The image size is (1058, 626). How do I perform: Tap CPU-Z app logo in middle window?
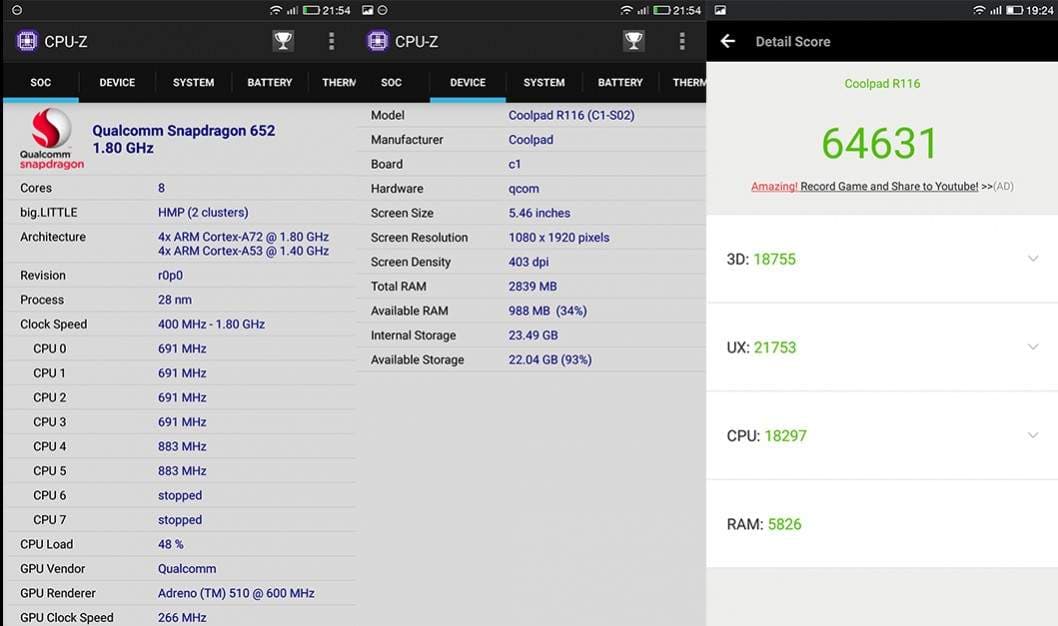(378, 41)
